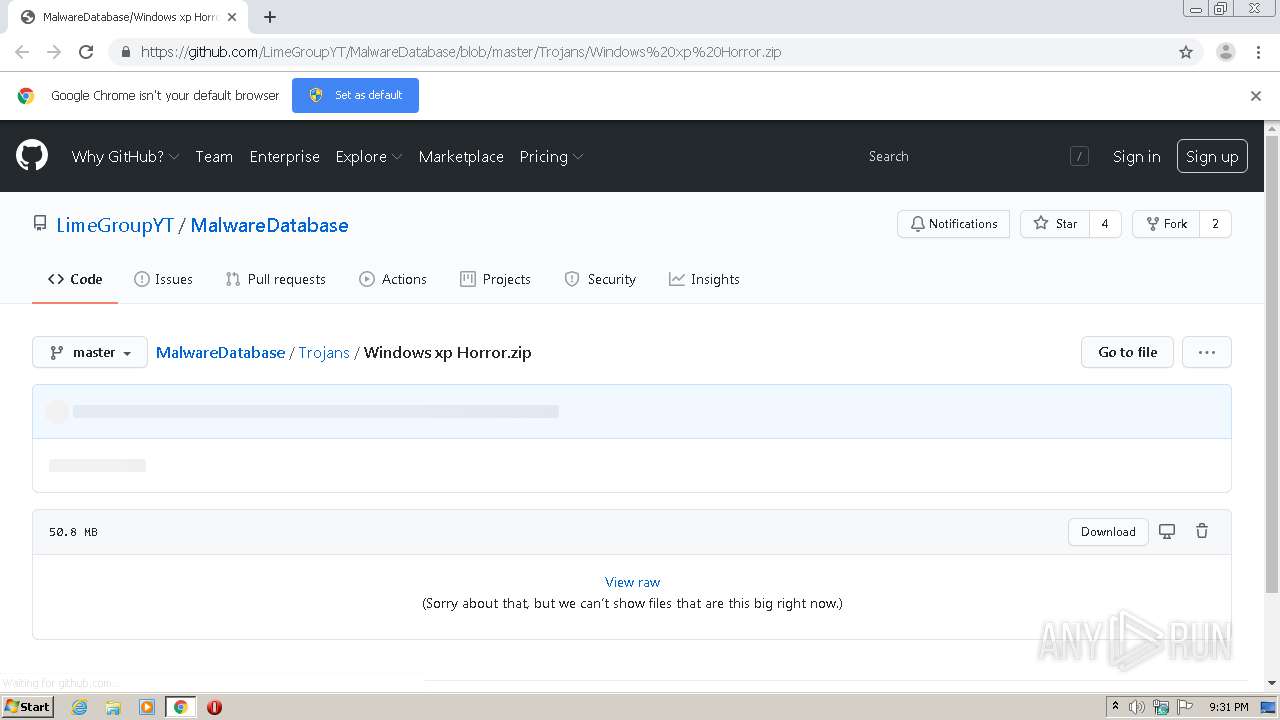Open taskbar clock 9:31 PM
Screen dimensions: 1280x720
click(1228, 707)
